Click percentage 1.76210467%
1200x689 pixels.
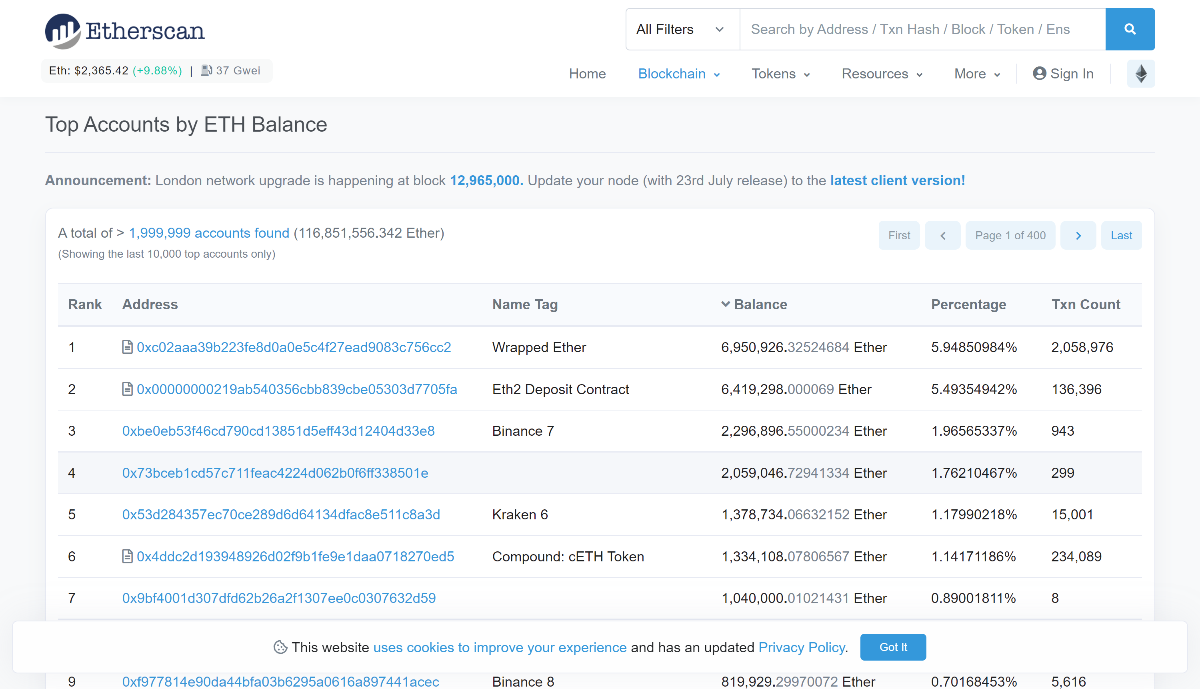tap(974, 473)
